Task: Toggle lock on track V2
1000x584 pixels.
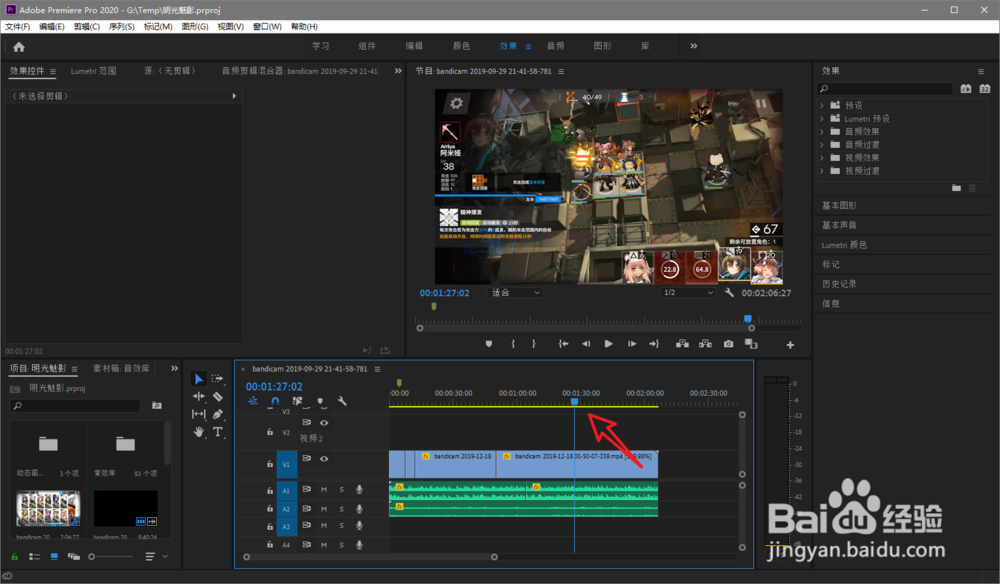Action: pyautogui.click(x=270, y=433)
